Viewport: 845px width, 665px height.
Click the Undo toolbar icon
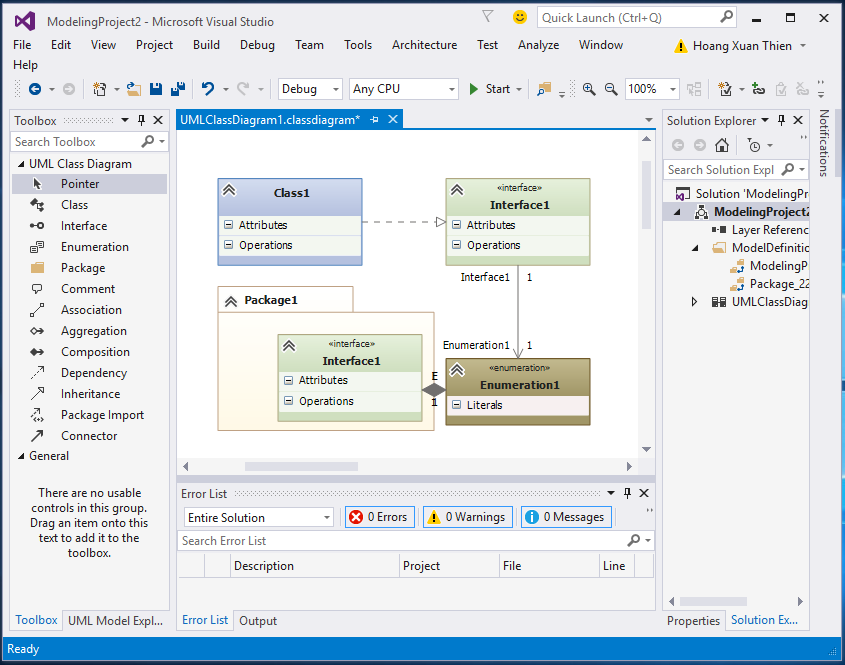(x=208, y=88)
